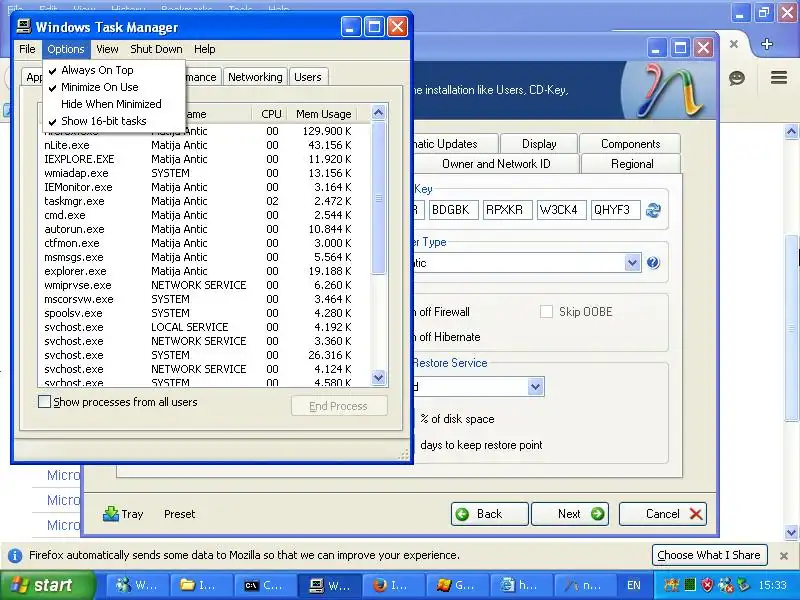Screen dimensions: 800x600
Task: Expand the System Restore Service dropdown
Action: (x=535, y=386)
